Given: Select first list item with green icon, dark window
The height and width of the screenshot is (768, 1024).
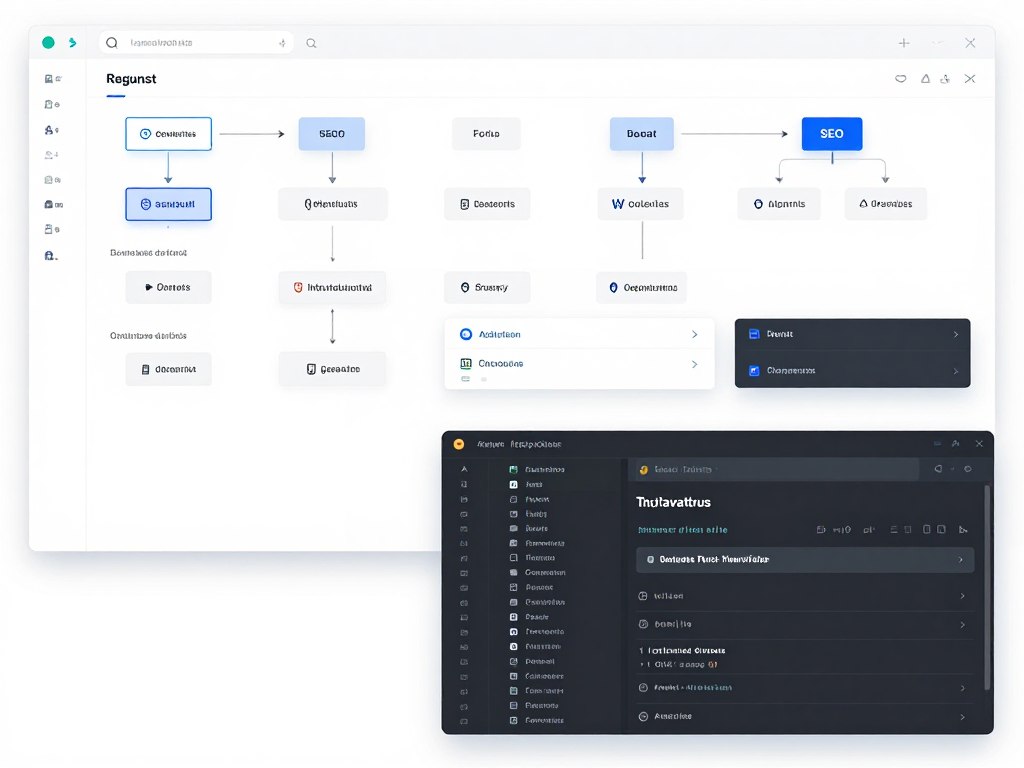Looking at the screenshot, I should 537,470.
